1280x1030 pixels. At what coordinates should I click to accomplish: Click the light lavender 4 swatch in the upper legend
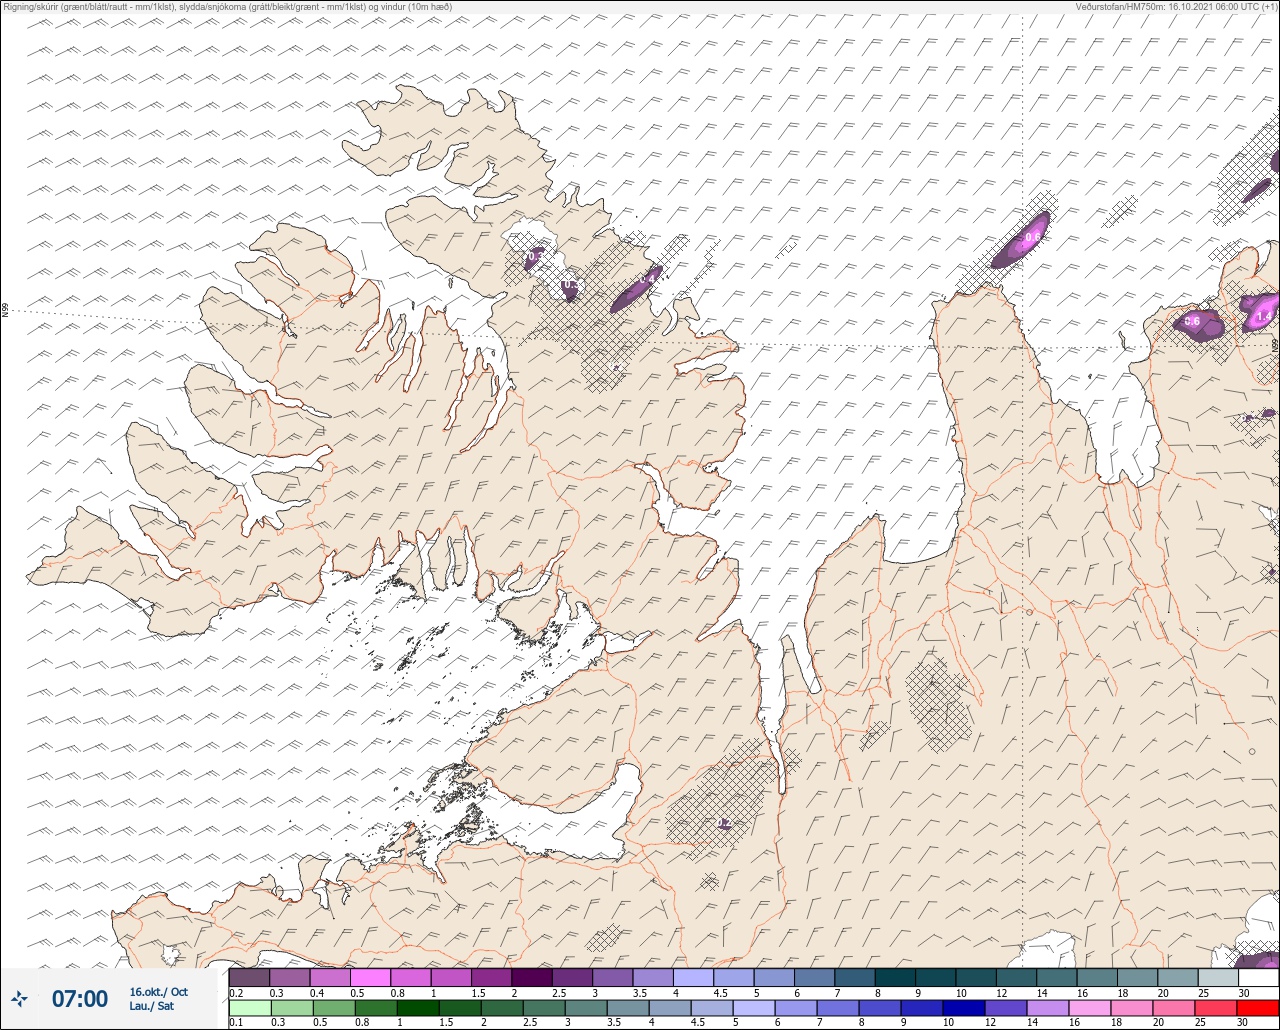pyautogui.click(x=693, y=977)
